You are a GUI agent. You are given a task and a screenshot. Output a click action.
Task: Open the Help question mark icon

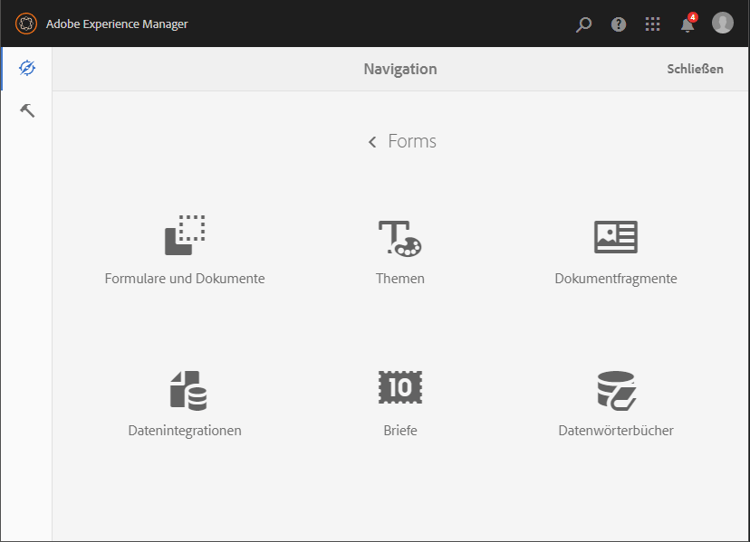point(618,24)
